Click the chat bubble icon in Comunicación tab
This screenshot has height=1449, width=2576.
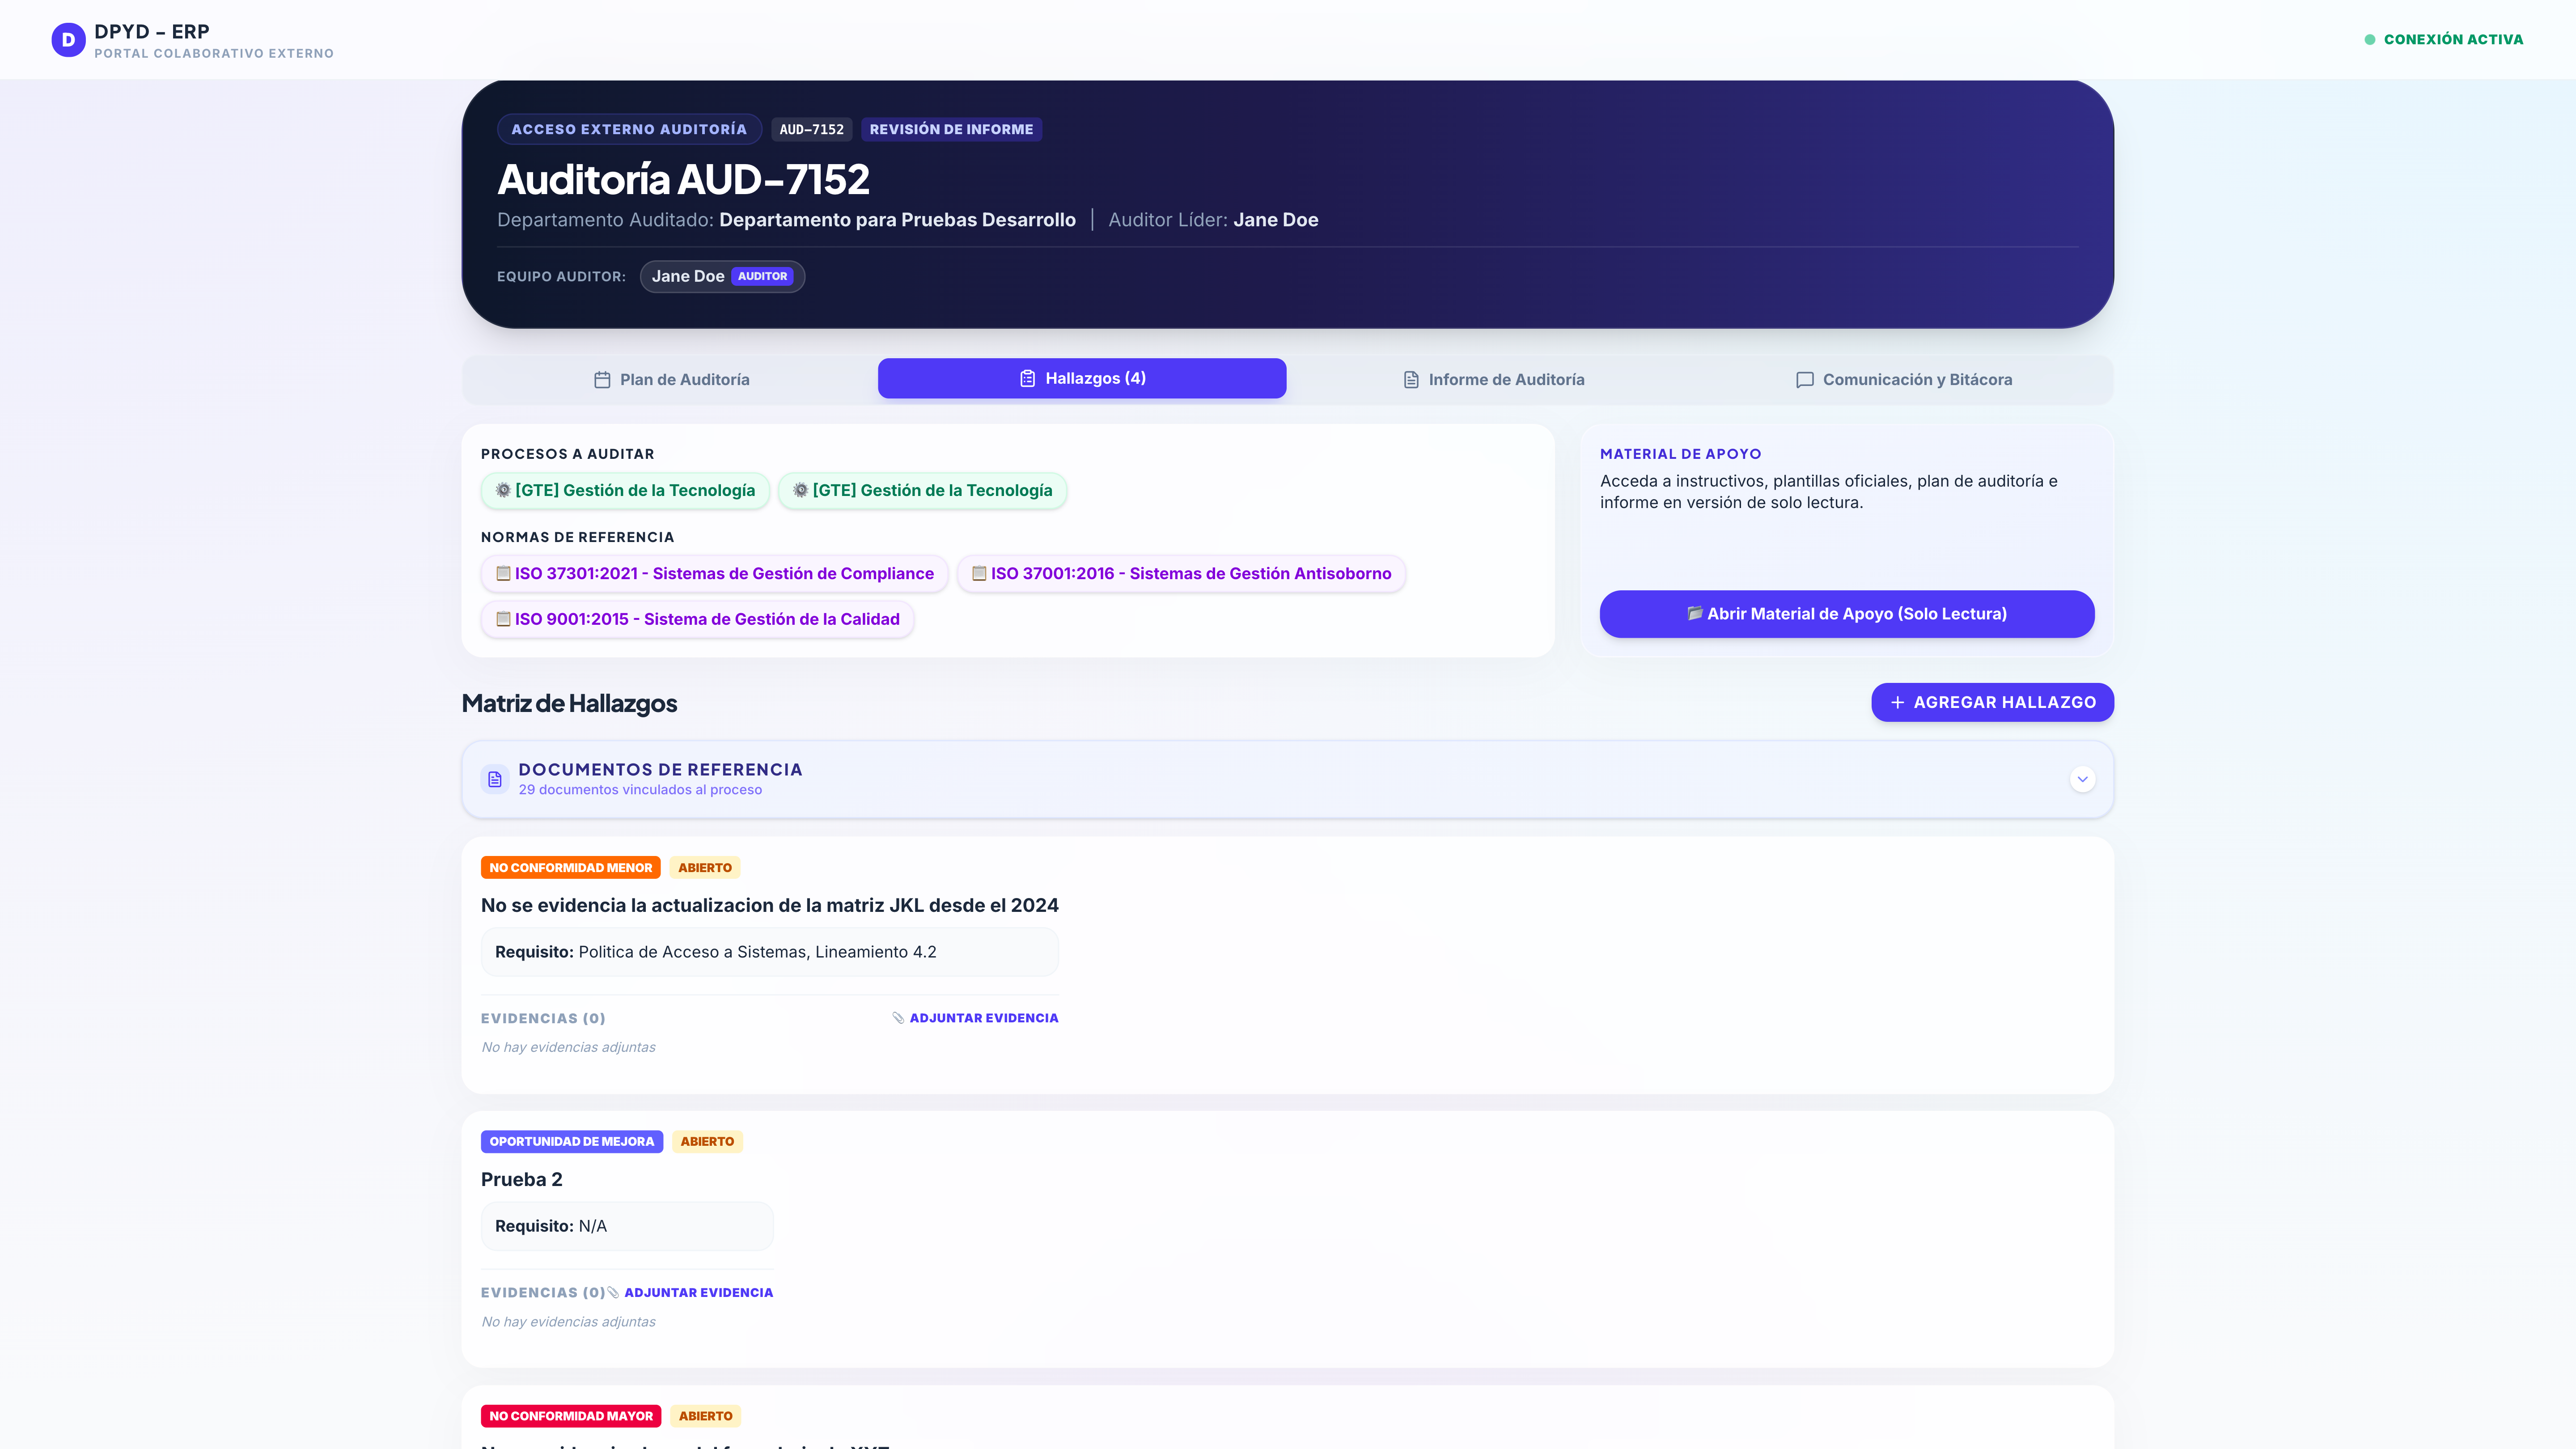pyautogui.click(x=1805, y=380)
